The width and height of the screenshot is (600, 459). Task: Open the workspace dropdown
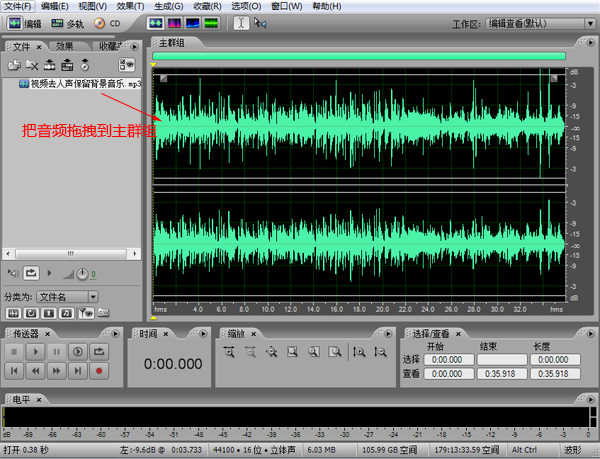point(590,24)
